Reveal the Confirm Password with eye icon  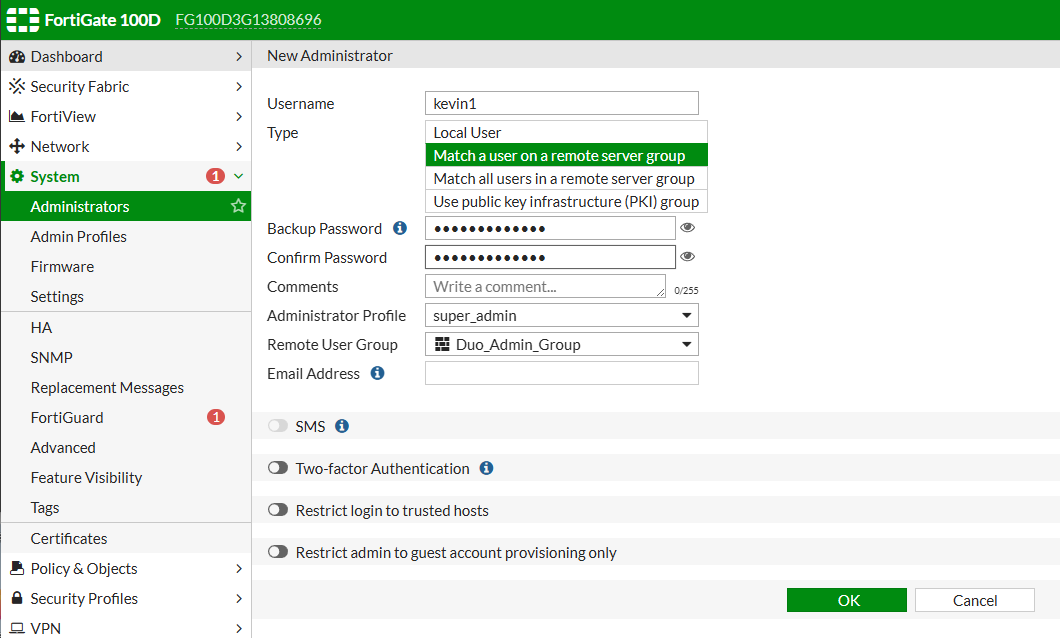pos(688,257)
